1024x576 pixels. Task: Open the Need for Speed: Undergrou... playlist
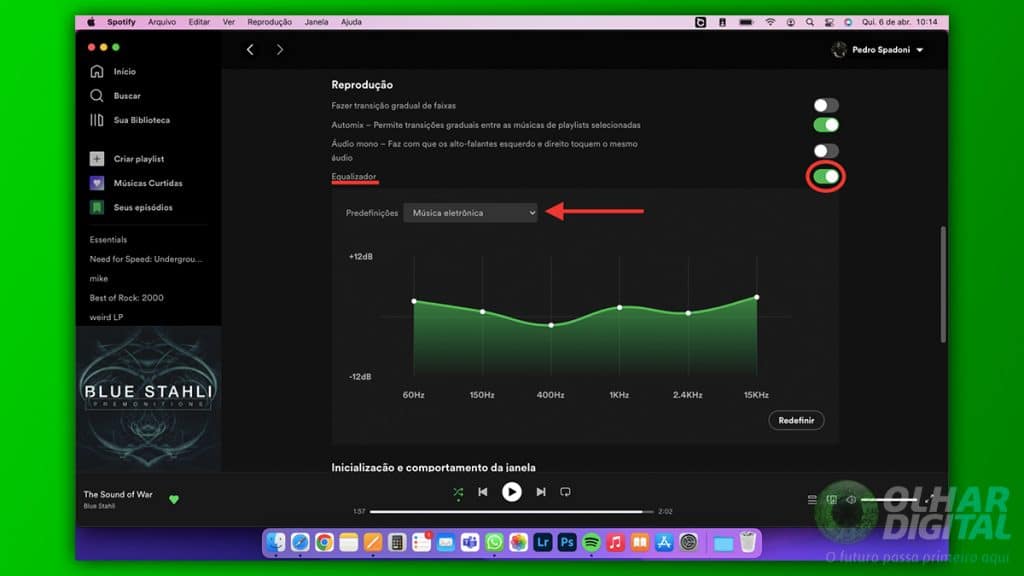click(146, 259)
